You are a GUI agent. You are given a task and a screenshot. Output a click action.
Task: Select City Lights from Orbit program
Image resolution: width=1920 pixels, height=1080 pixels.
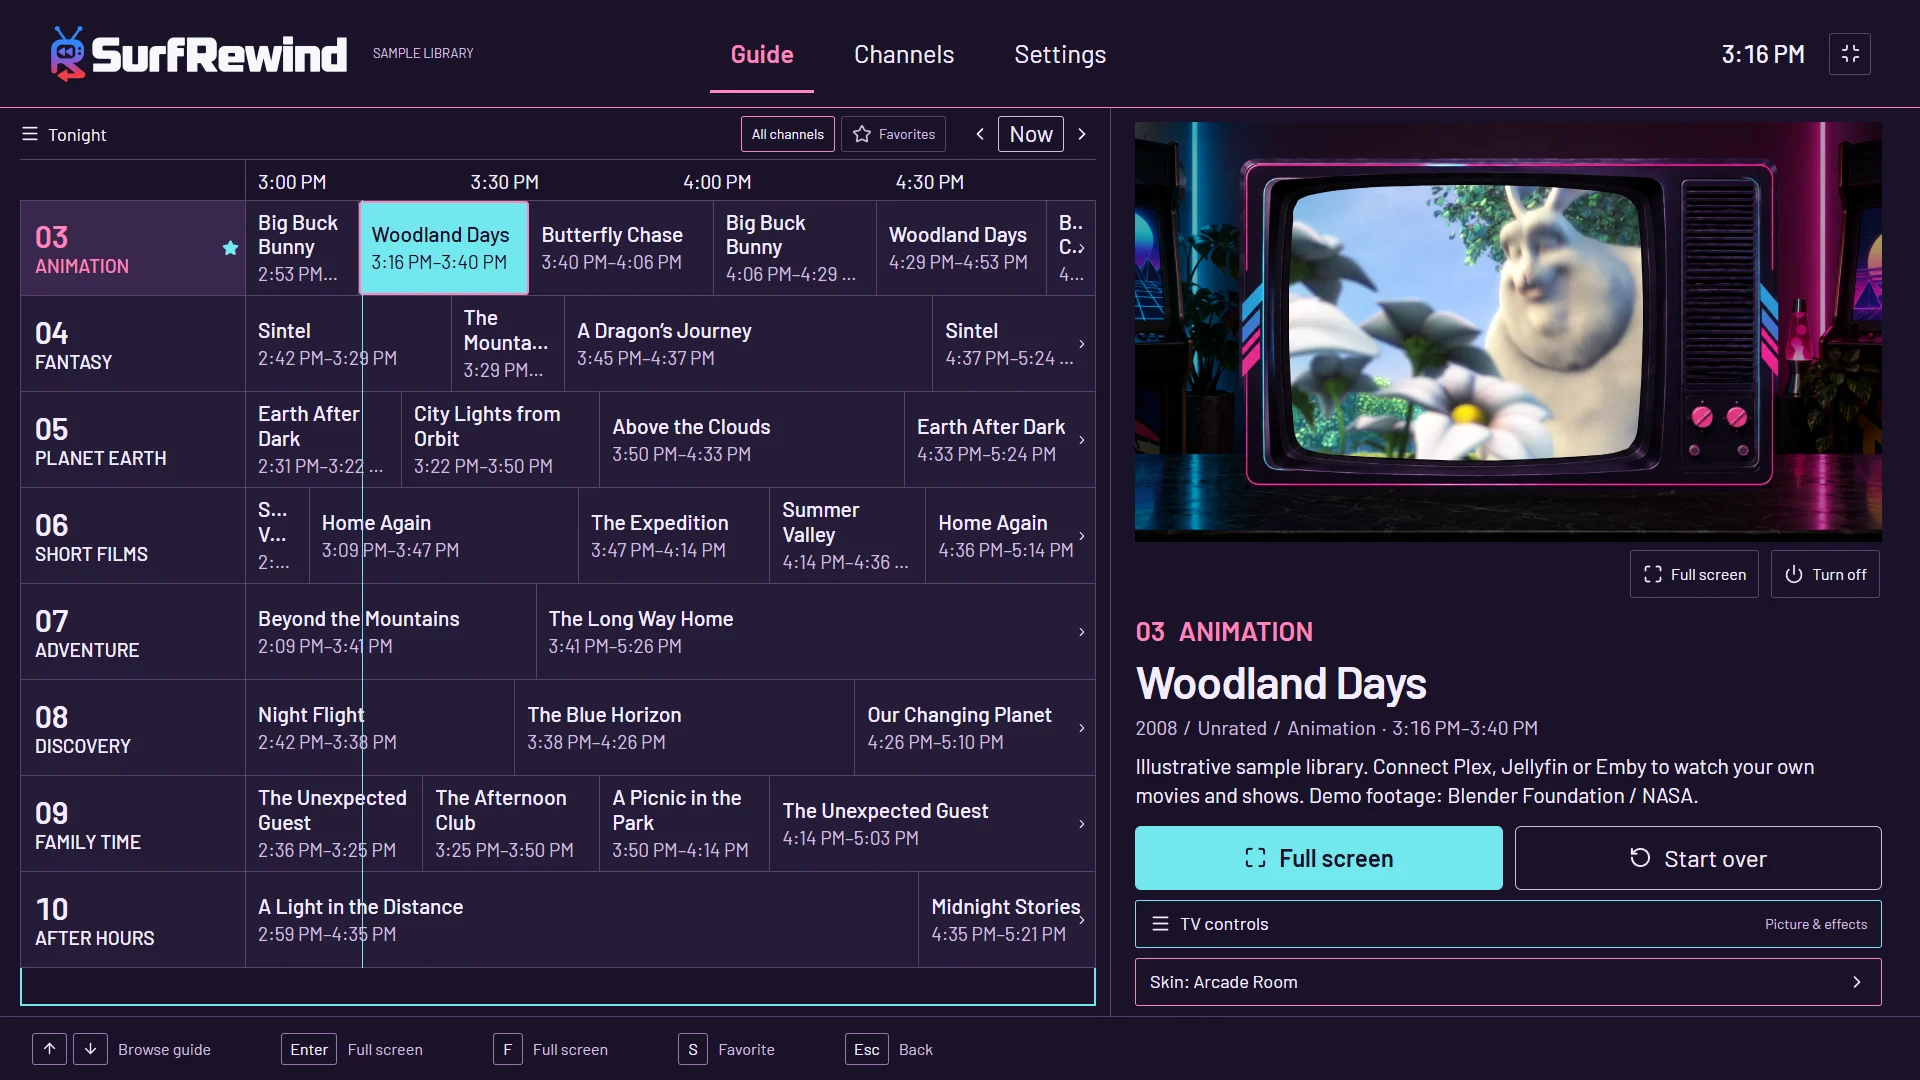[x=500, y=440]
